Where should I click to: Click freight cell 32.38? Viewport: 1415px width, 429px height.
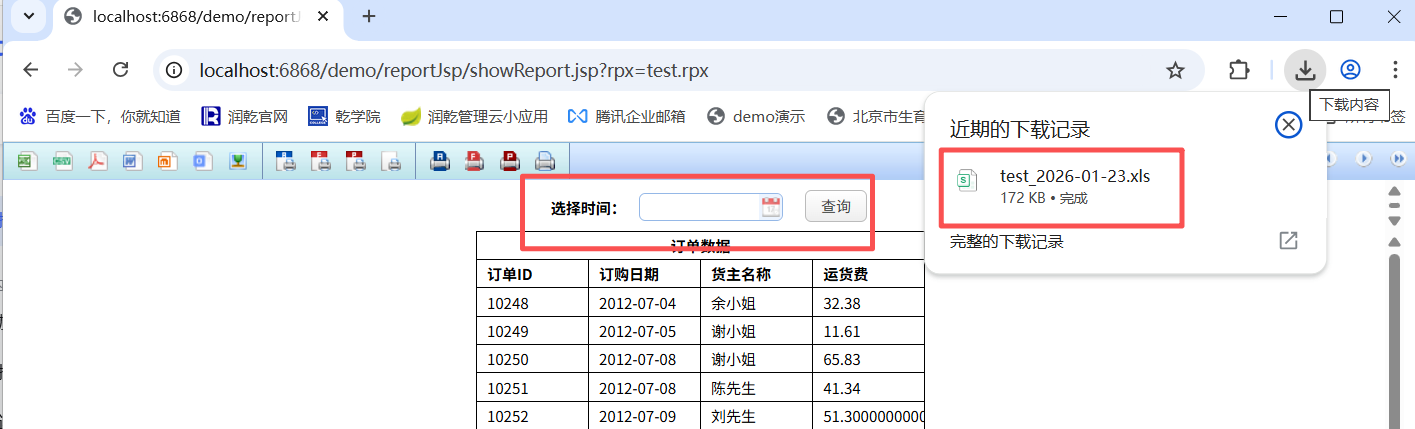point(868,303)
